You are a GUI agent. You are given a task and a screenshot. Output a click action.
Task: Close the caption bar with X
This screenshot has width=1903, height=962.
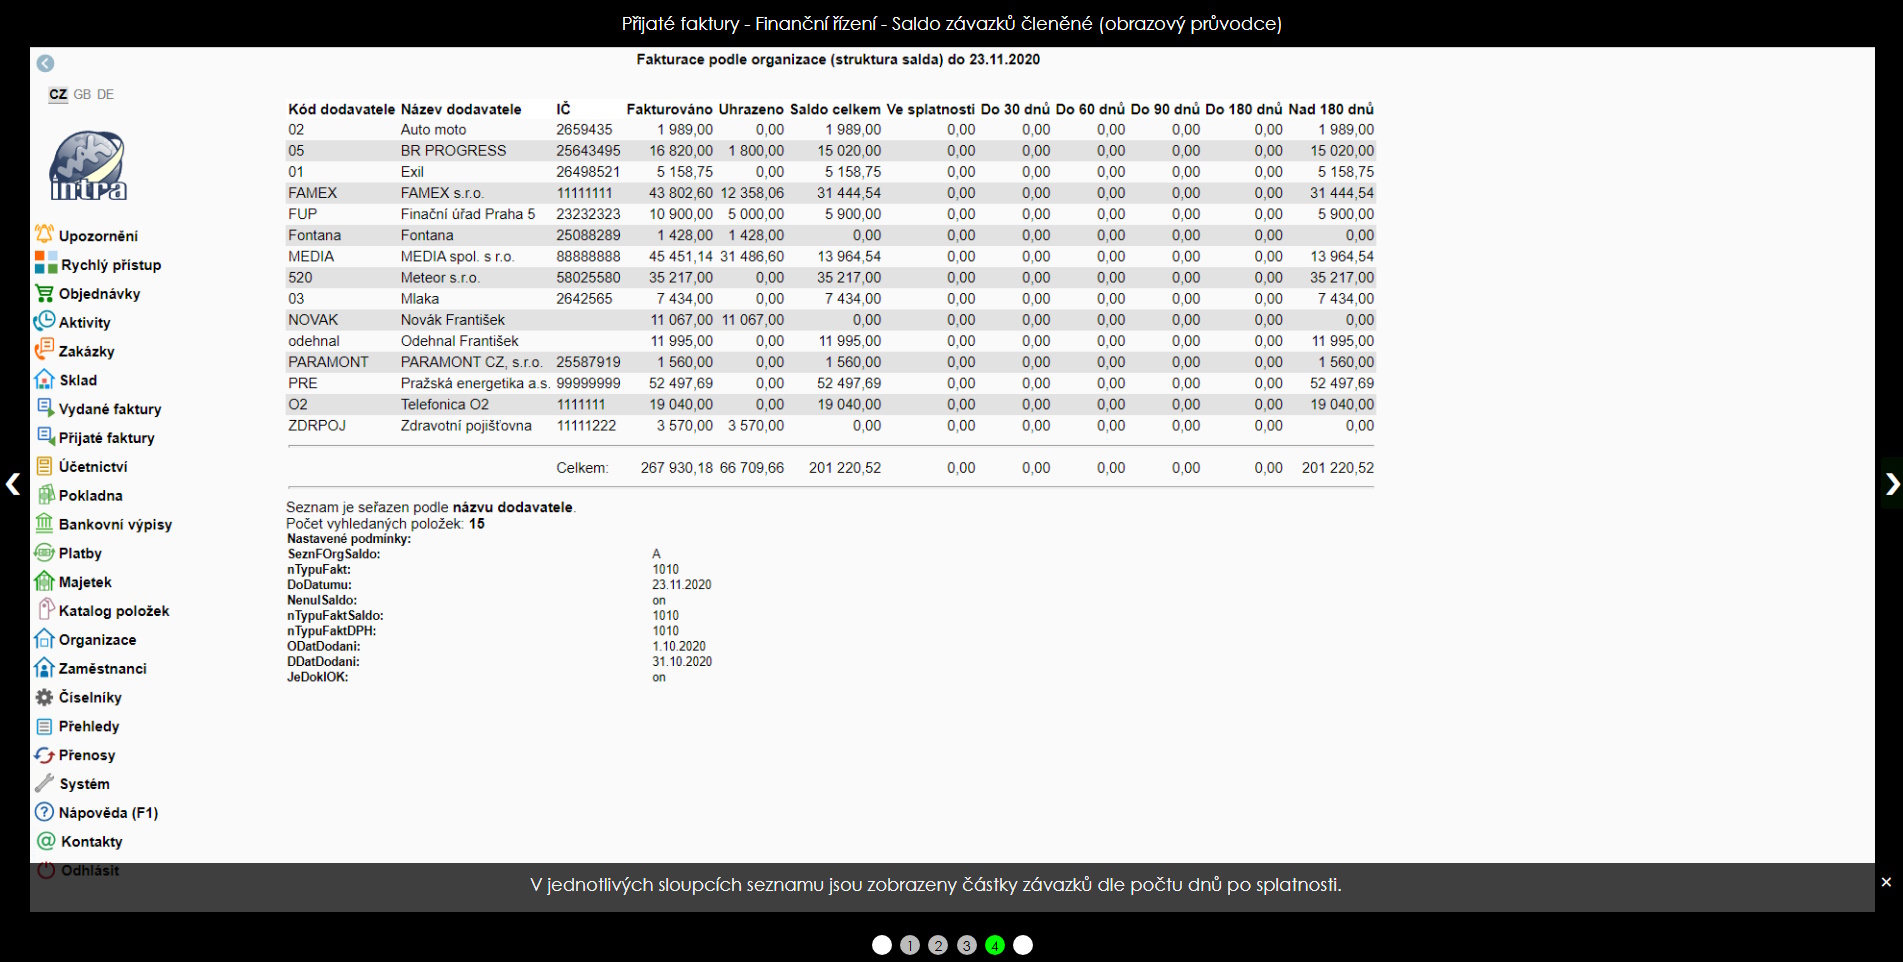pyautogui.click(x=1886, y=882)
